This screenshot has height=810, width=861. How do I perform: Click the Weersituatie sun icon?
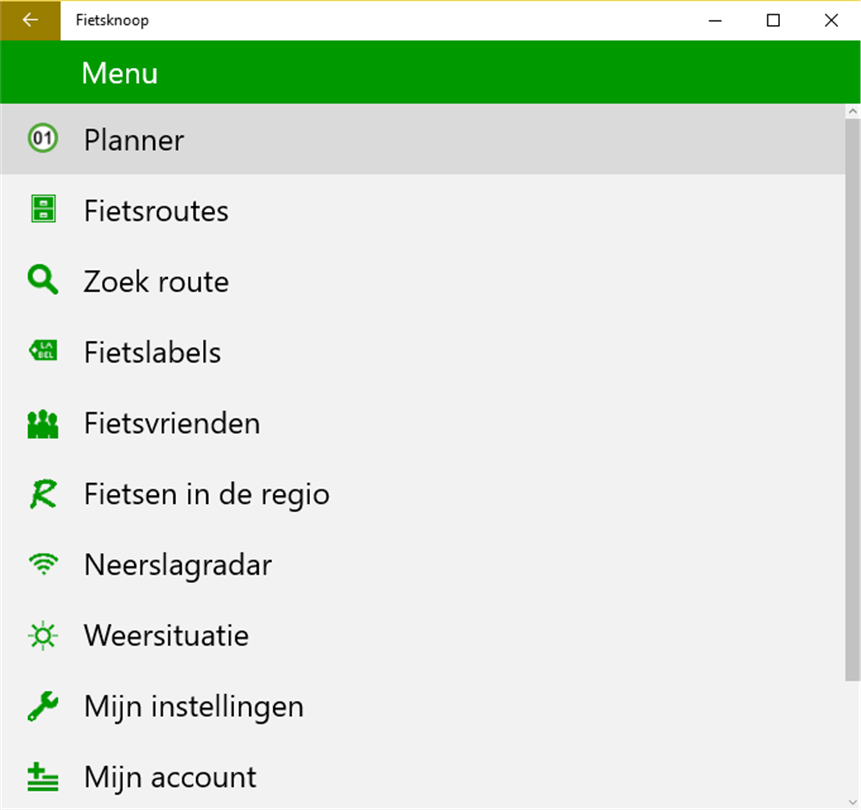[42, 636]
